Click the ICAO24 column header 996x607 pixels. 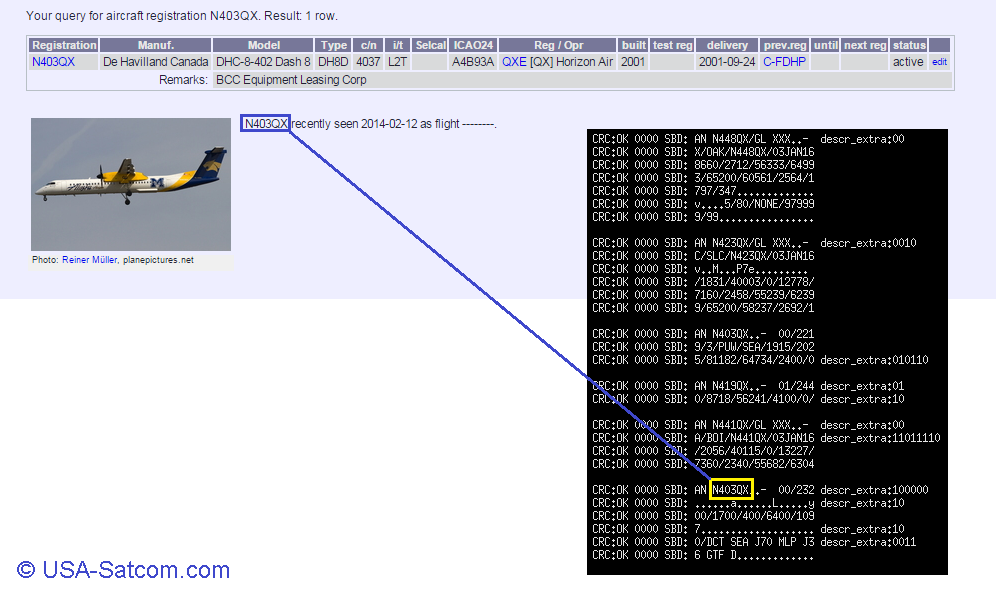point(473,45)
